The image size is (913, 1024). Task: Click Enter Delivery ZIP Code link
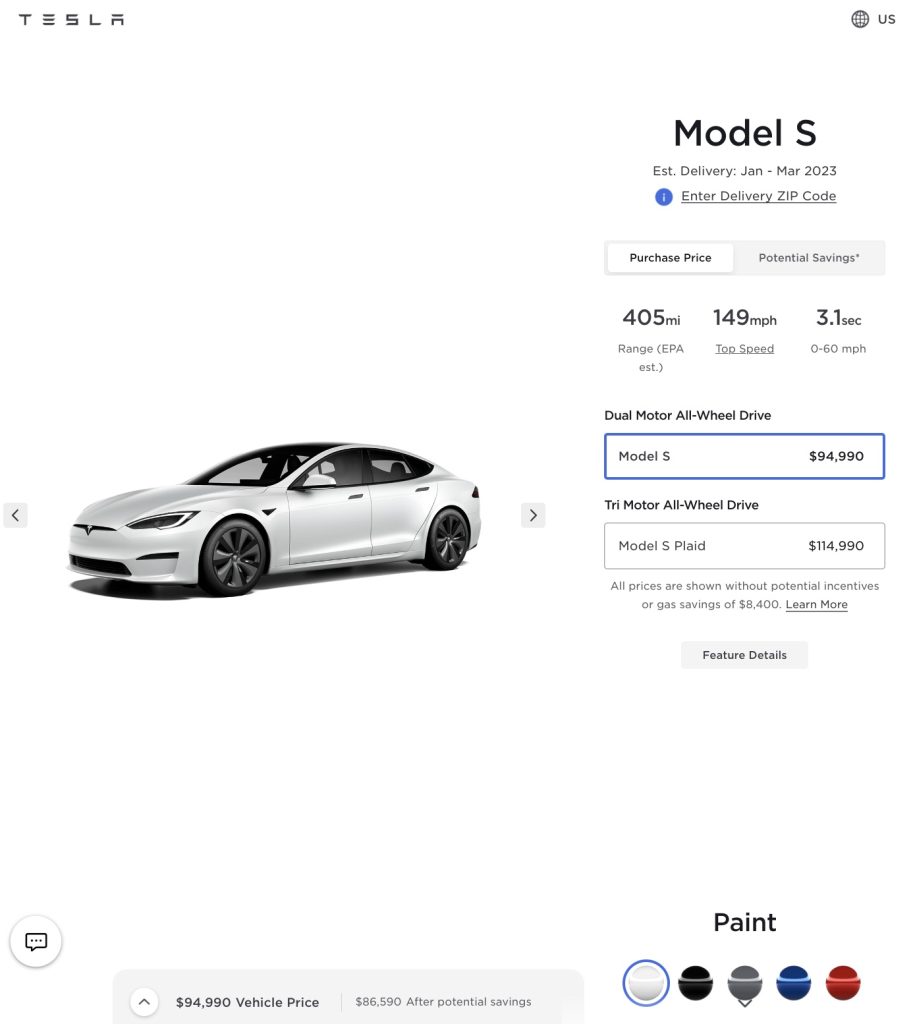point(758,196)
